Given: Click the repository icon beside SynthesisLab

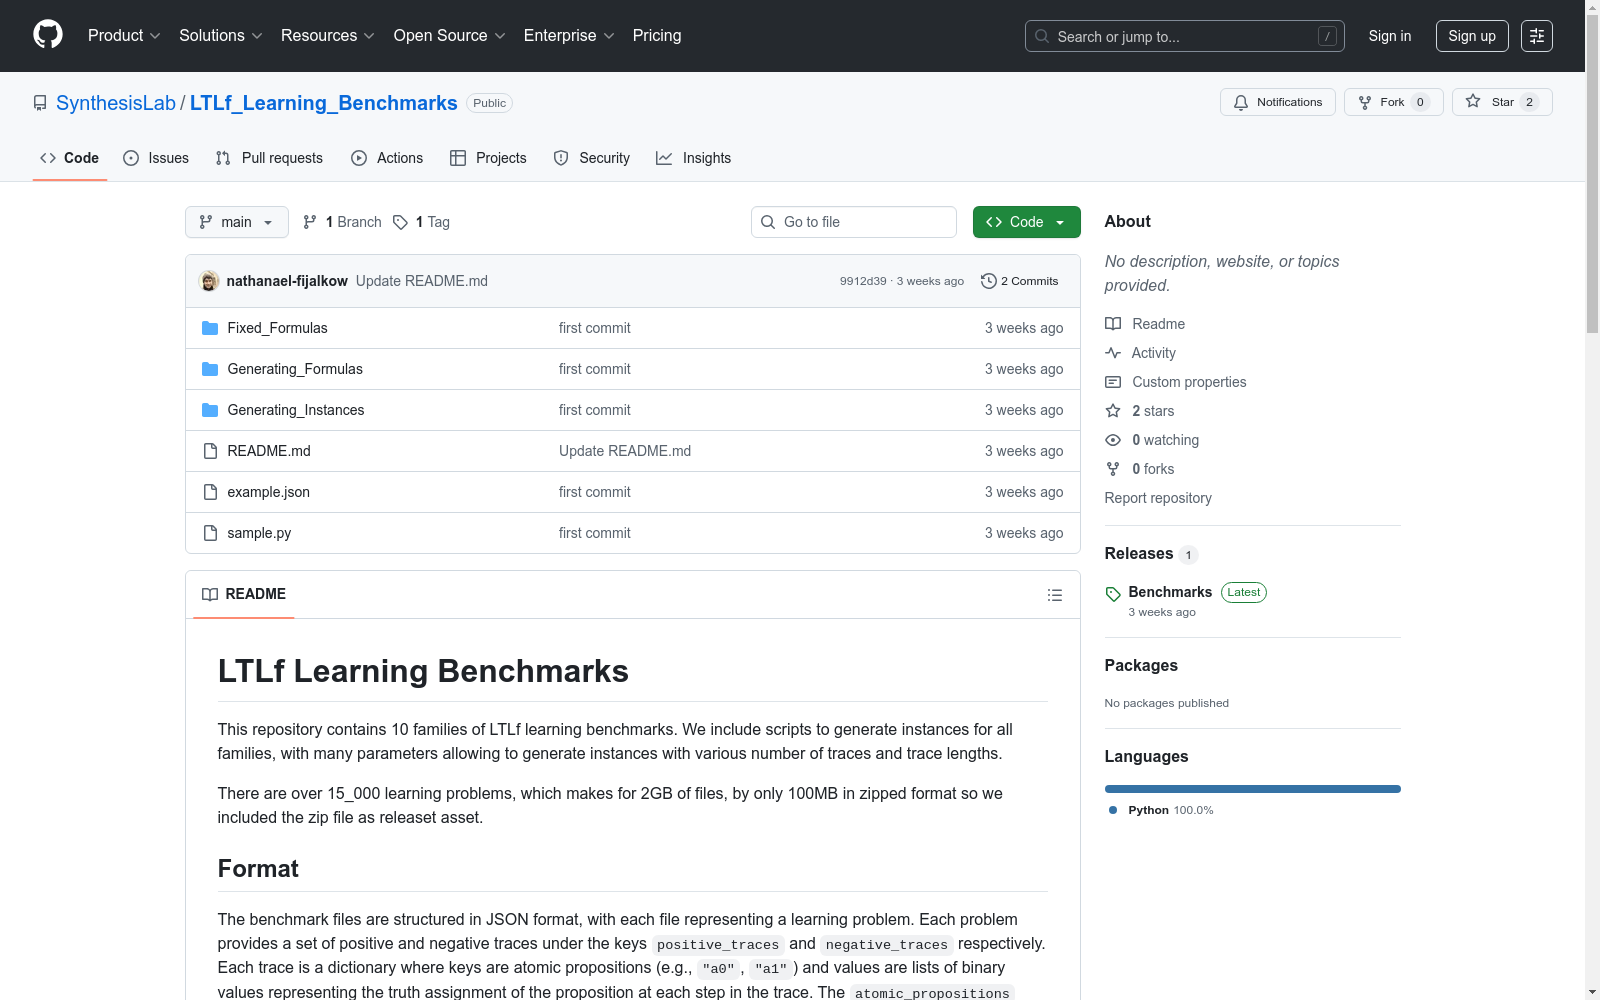Looking at the screenshot, I should [x=40, y=103].
